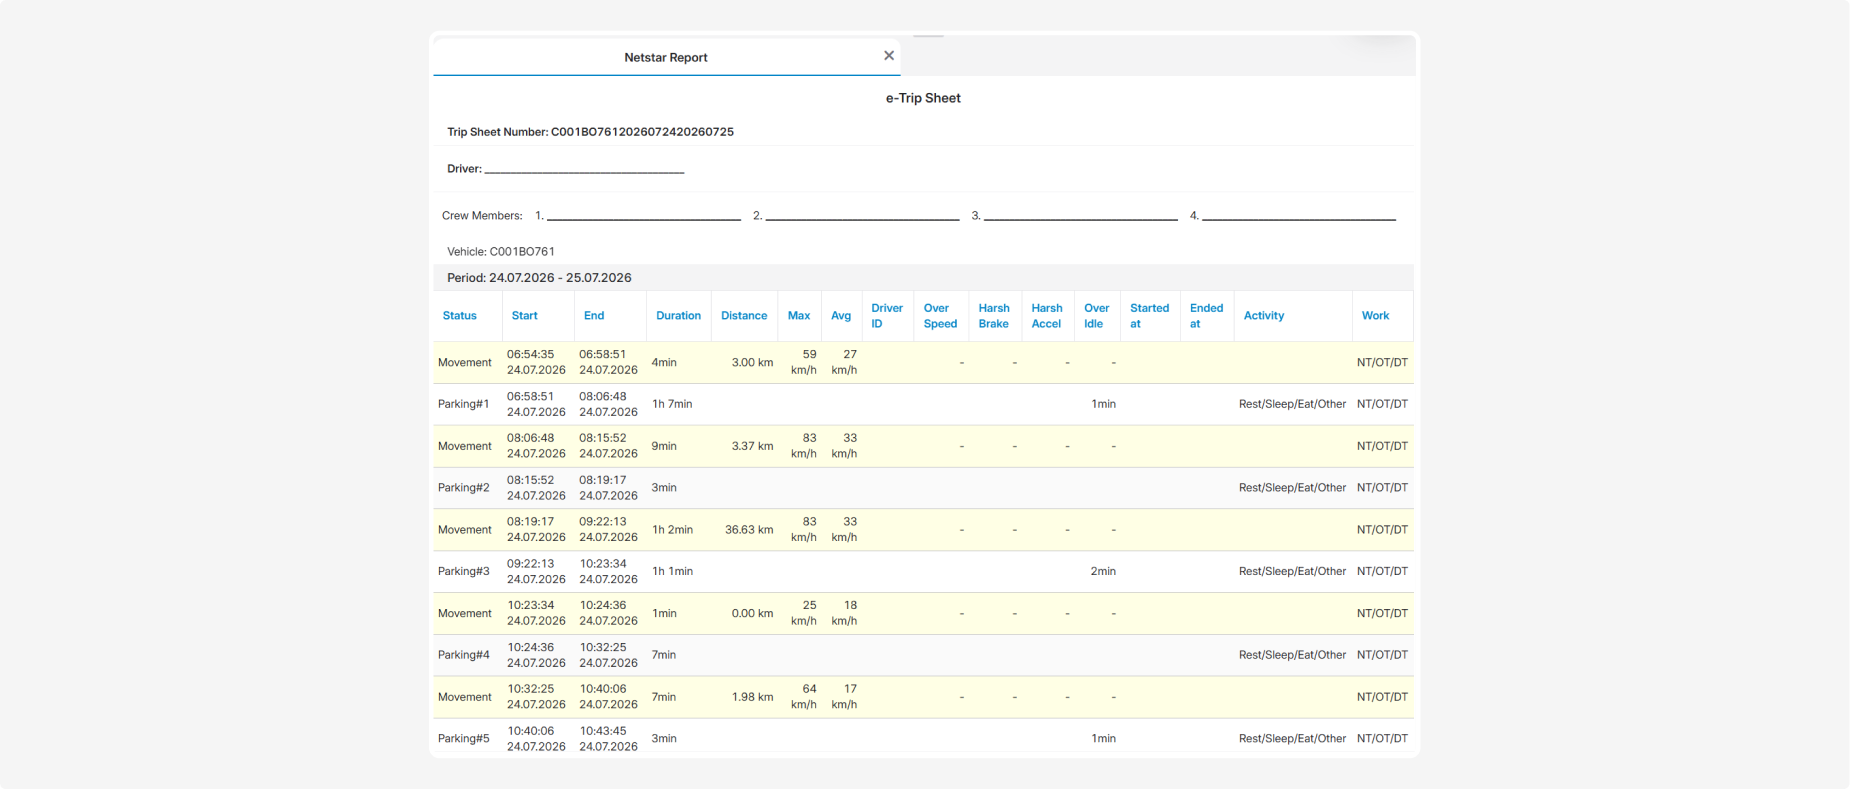Click the Over Speed column header
Viewport: 1850px width, 789px height.
[940, 316]
